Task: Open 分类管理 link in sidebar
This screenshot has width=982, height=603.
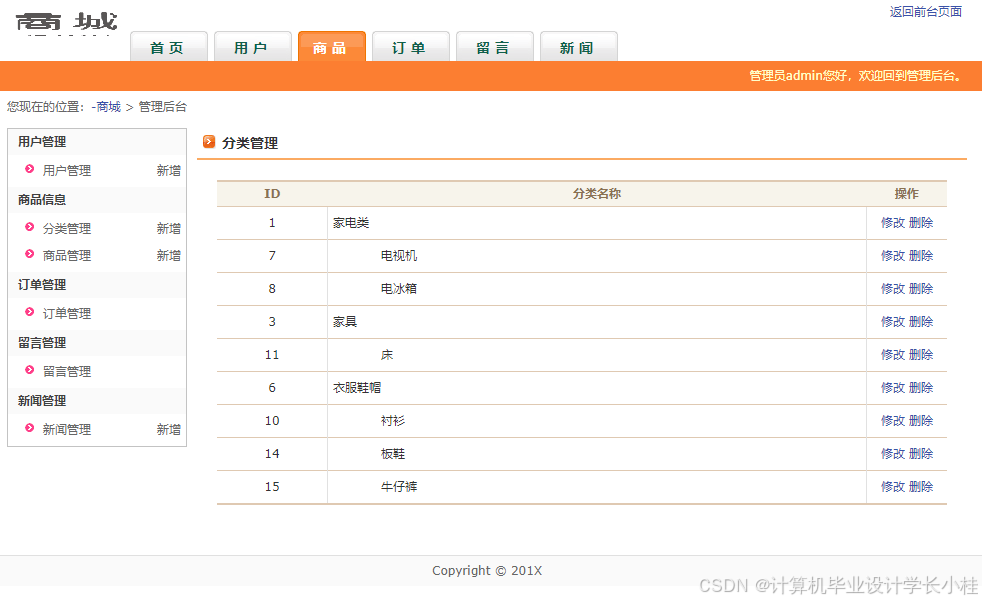Action: pyautogui.click(x=67, y=229)
